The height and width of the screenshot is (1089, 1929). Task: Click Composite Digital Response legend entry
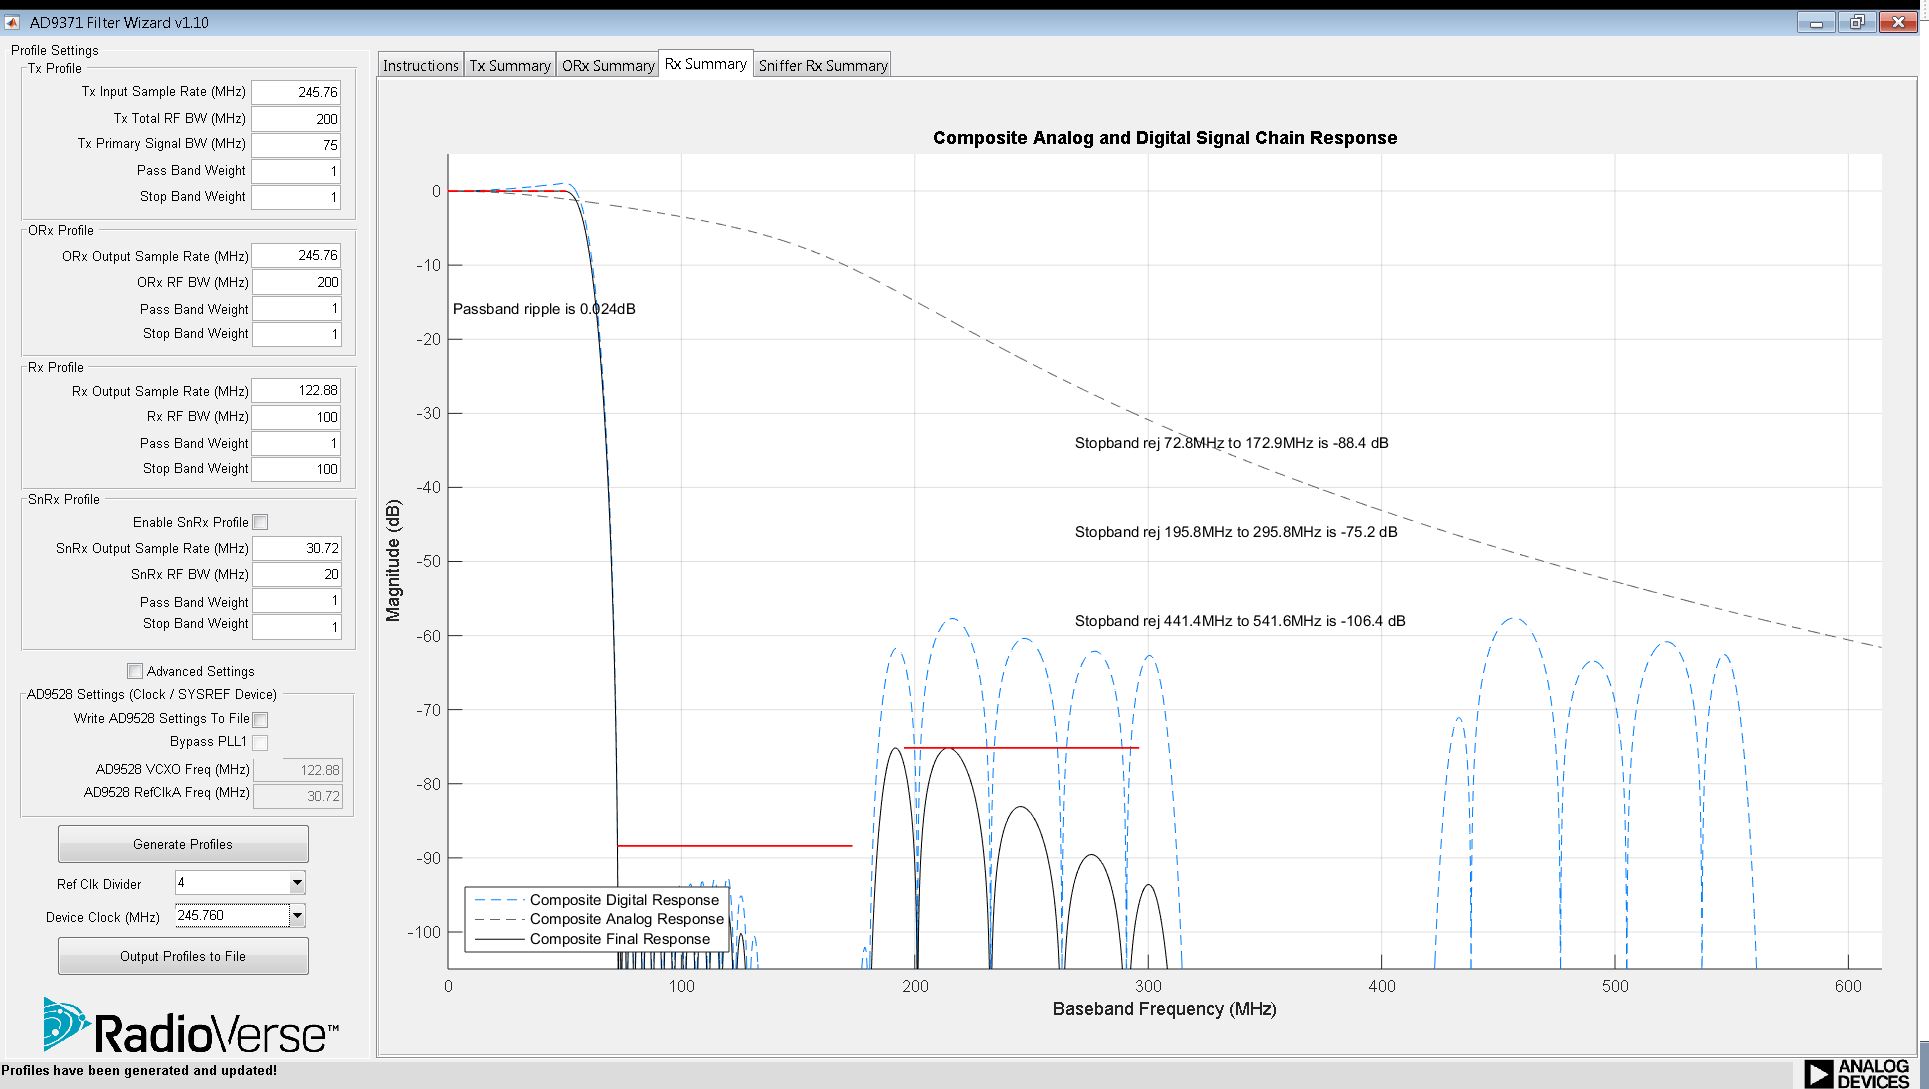click(x=624, y=900)
